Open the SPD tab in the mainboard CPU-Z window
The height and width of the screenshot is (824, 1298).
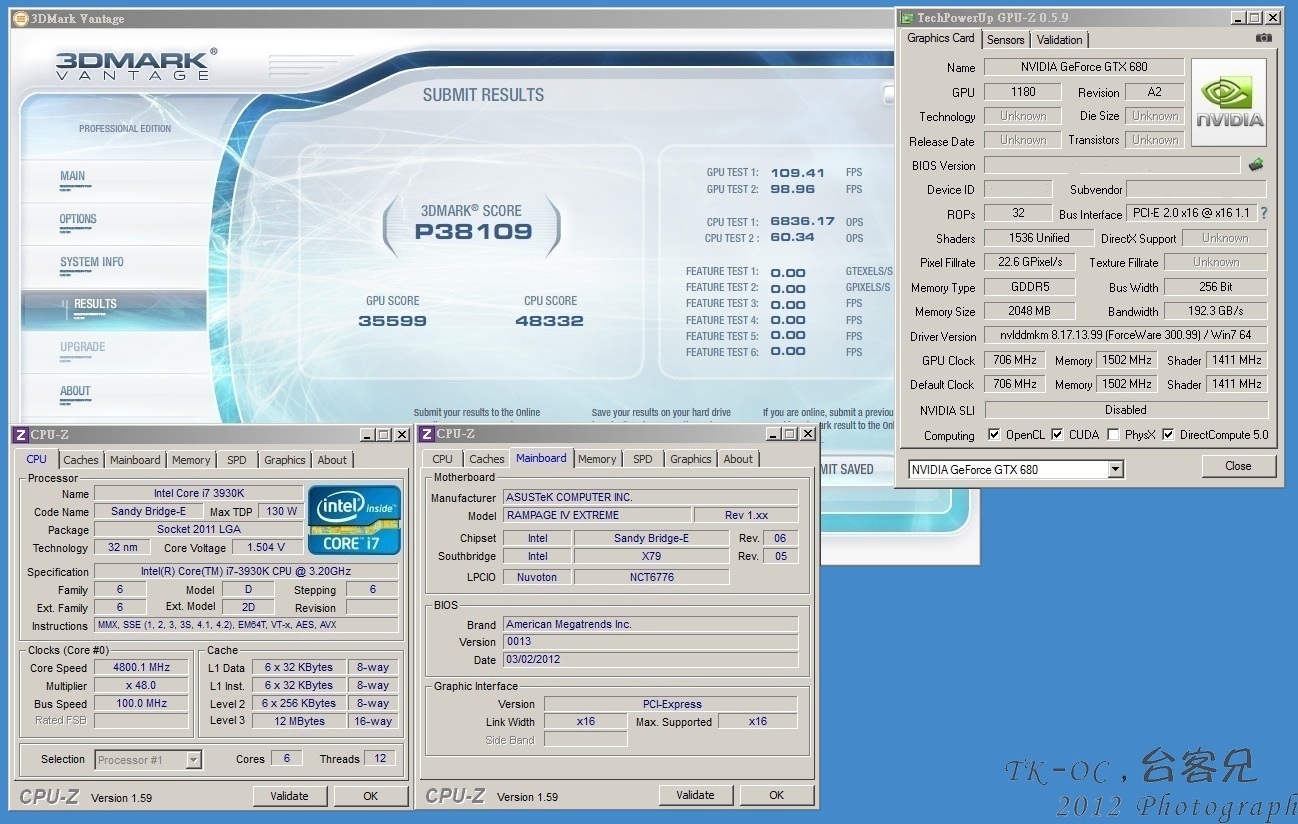point(642,459)
